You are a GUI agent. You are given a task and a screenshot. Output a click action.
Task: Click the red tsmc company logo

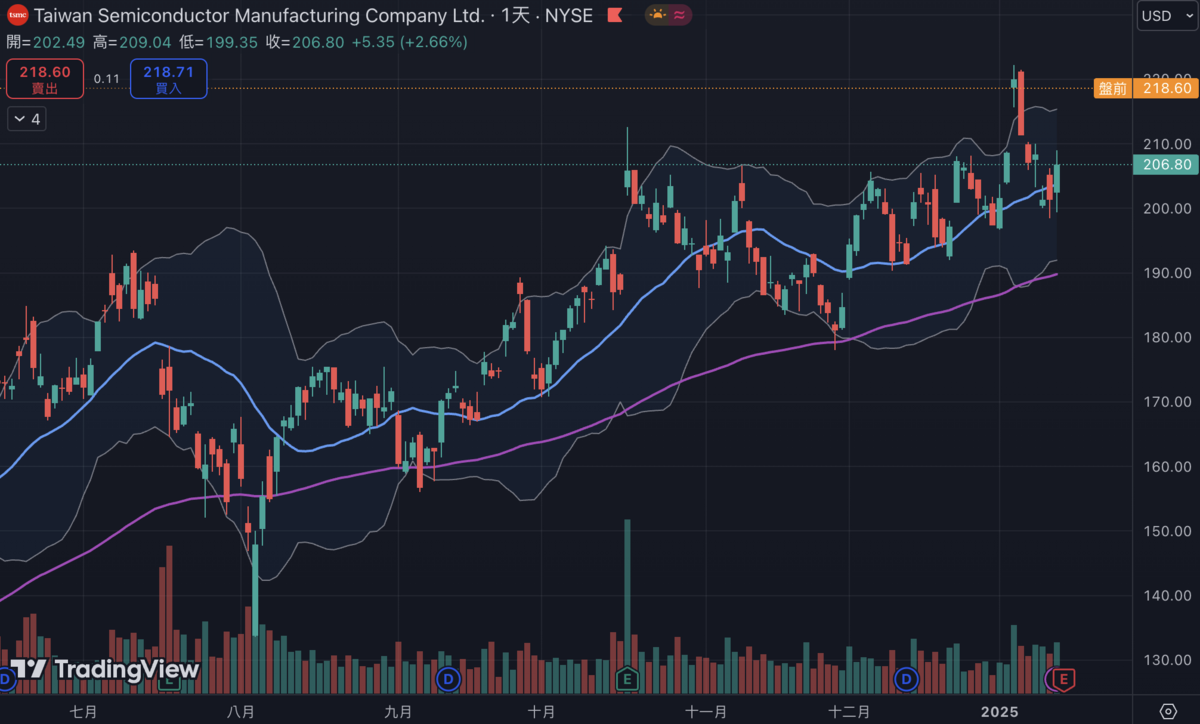[18, 16]
